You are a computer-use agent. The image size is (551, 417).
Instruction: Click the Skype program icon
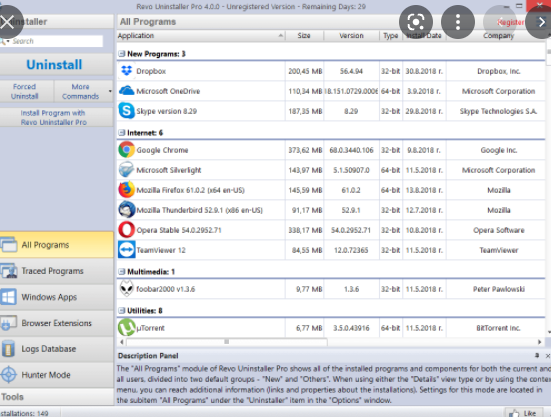point(126,111)
